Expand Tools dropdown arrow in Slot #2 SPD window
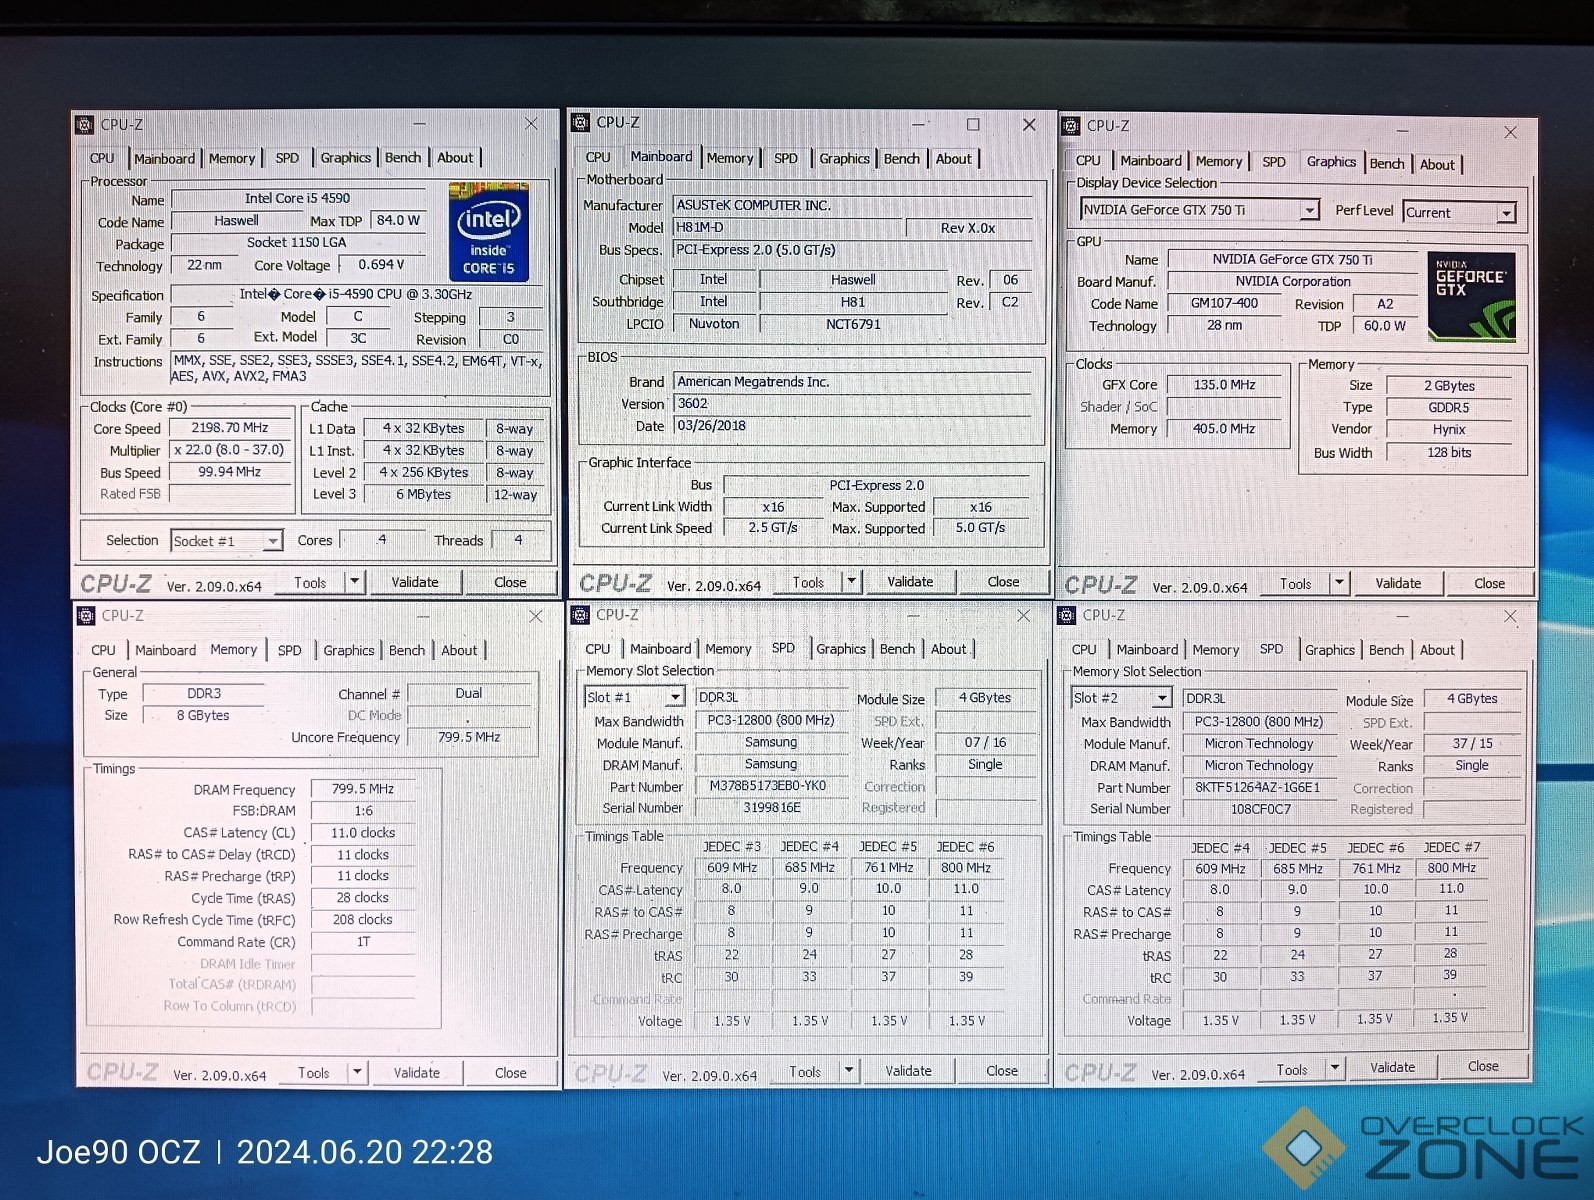This screenshot has width=1594, height=1200. pyautogui.click(x=1334, y=1069)
